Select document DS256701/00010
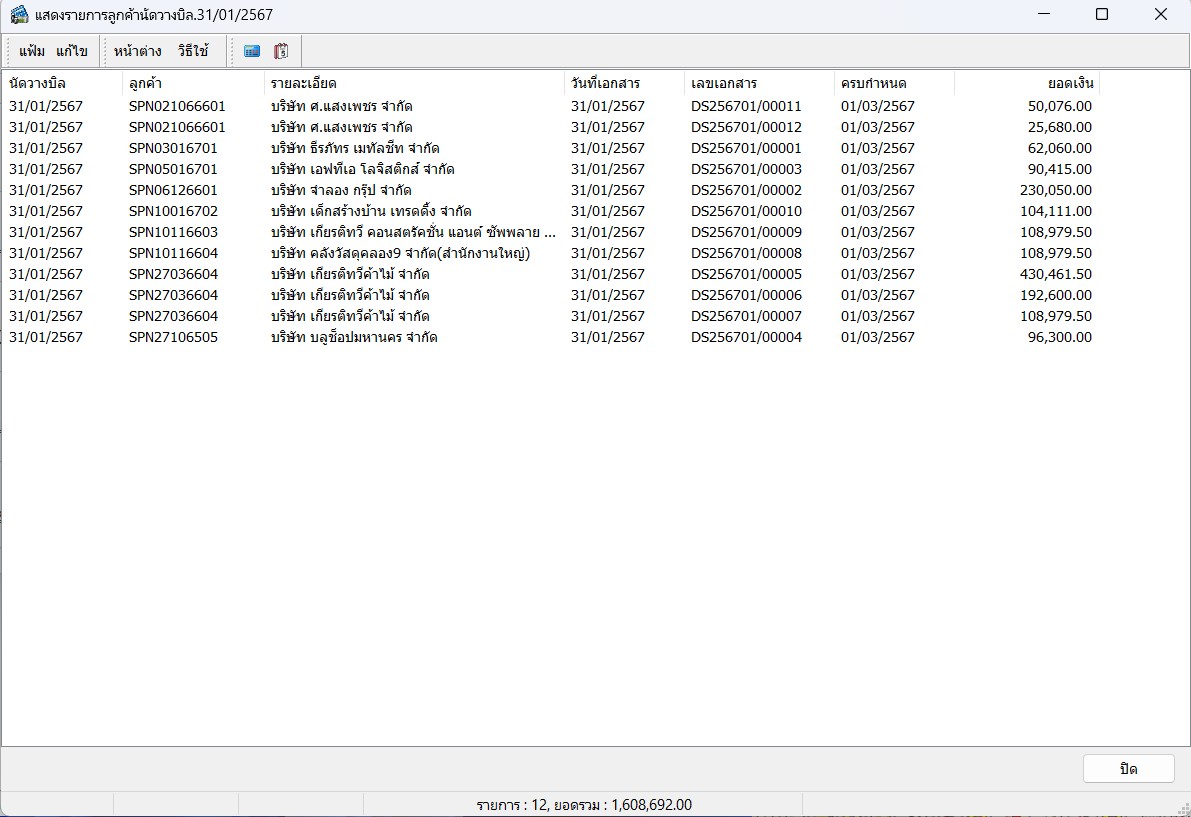The height and width of the screenshot is (817, 1191). 746,211
